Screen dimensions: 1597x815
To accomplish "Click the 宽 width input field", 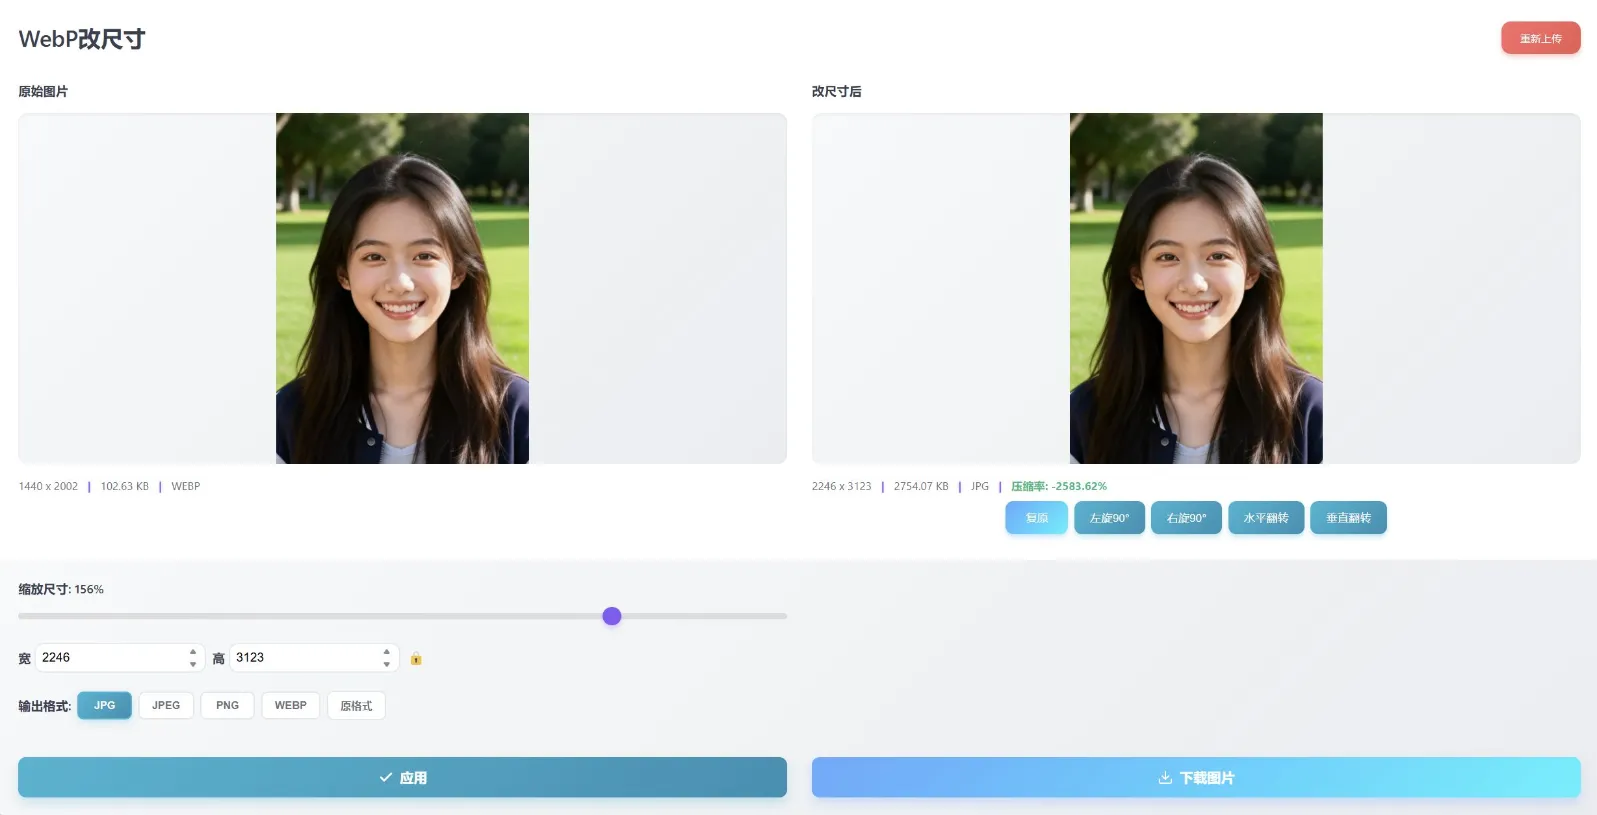I will (x=120, y=658).
